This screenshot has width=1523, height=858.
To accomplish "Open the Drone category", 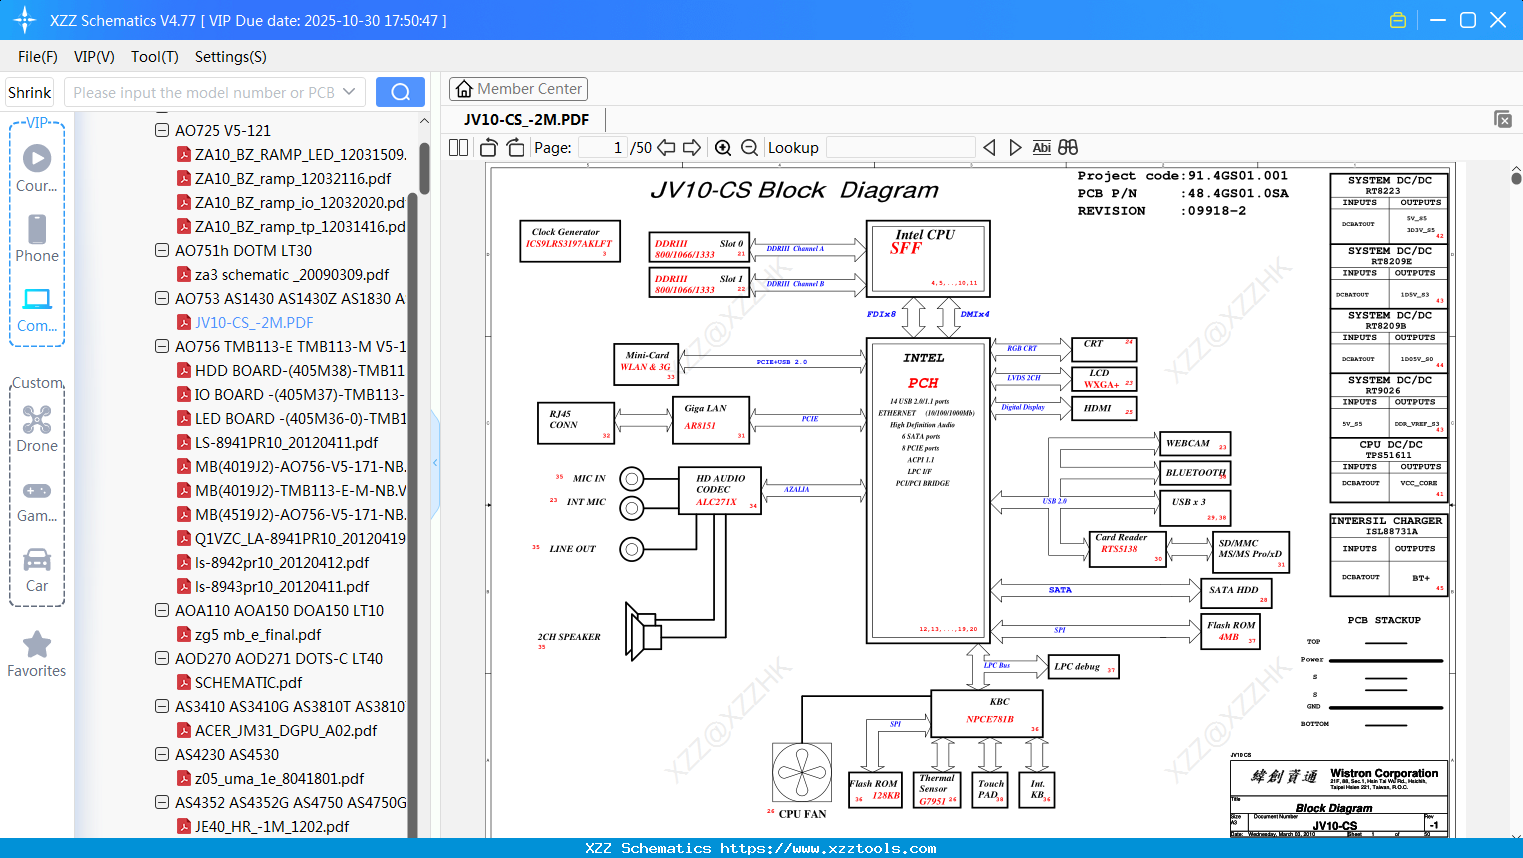I will point(37,428).
